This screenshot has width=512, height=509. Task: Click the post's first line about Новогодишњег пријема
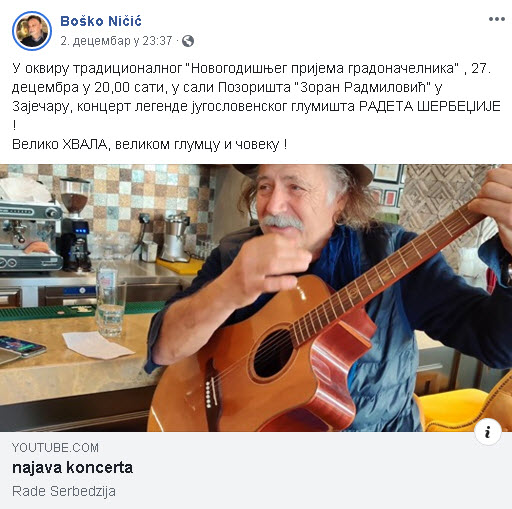[251, 68]
